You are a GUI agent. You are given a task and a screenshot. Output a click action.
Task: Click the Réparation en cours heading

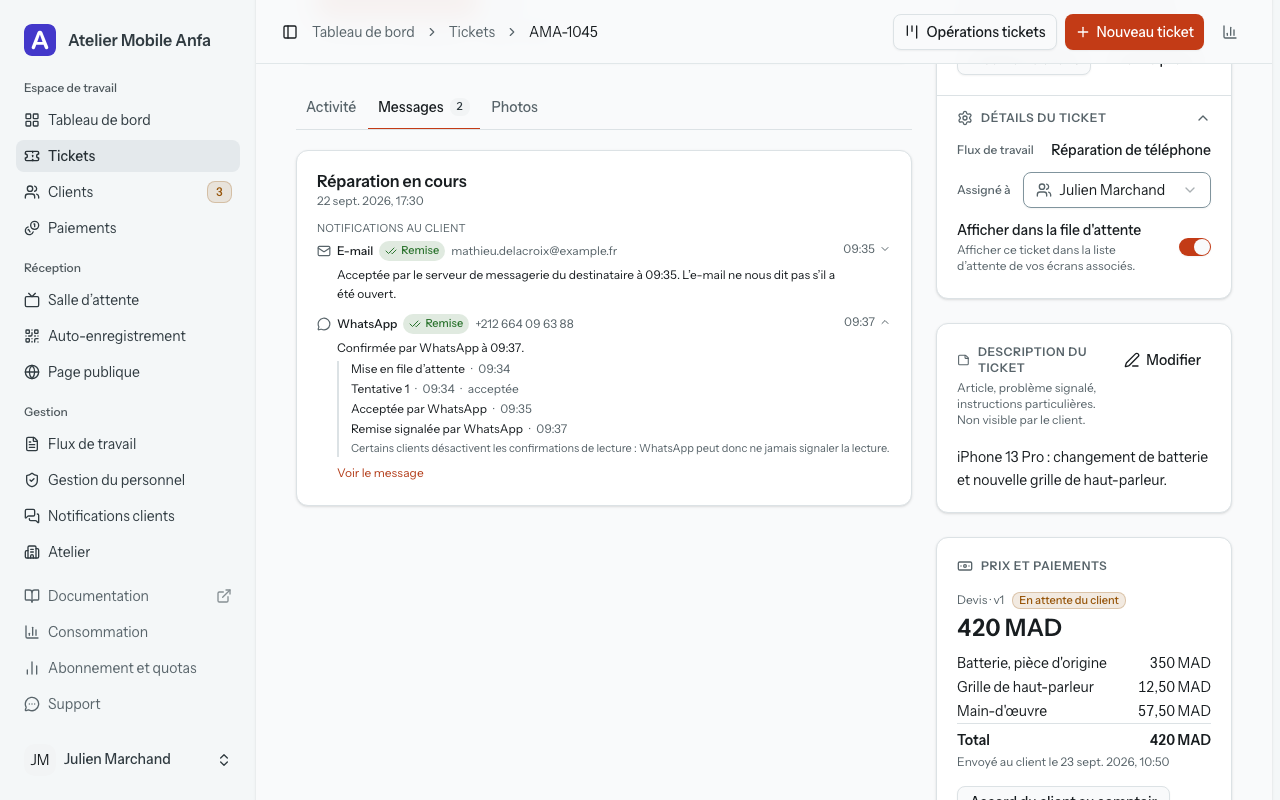pos(392,181)
